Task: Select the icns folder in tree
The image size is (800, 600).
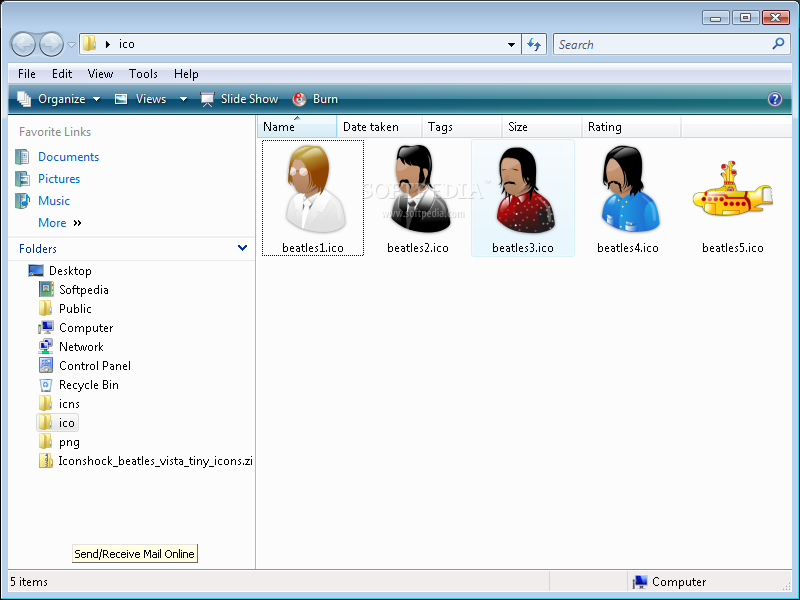Action: (69, 404)
